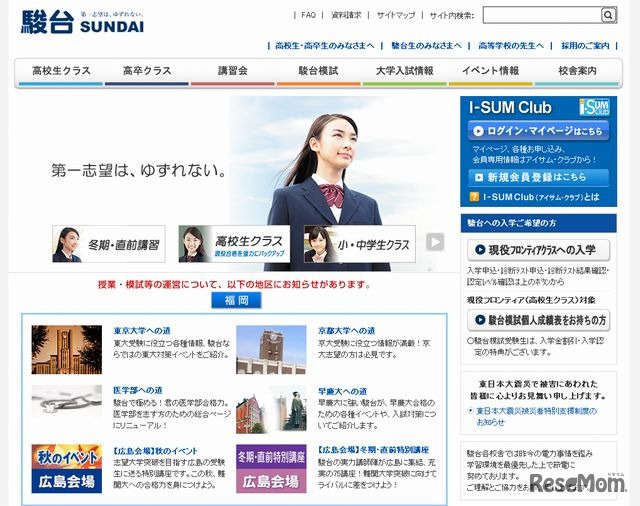
Task: Click ログイン・マイページはこちら button
Action: click(538, 131)
